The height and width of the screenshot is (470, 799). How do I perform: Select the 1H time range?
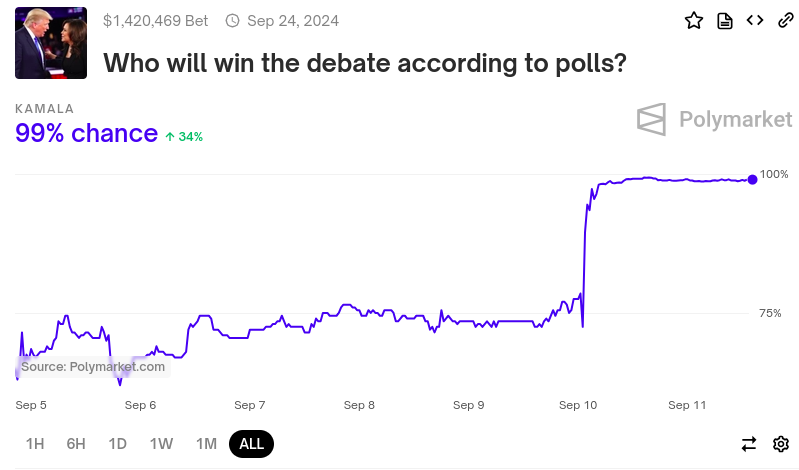coord(35,444)
